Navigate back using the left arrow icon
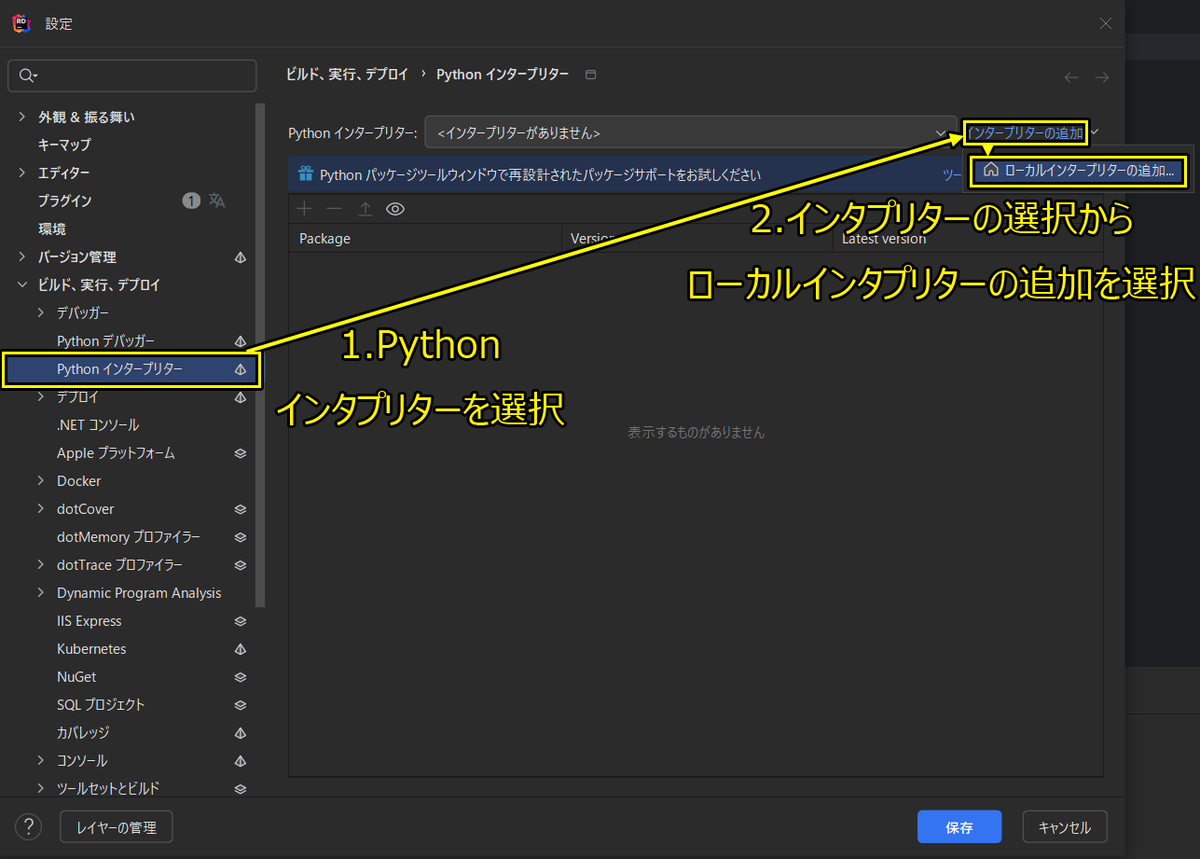 coord(1070,76)
